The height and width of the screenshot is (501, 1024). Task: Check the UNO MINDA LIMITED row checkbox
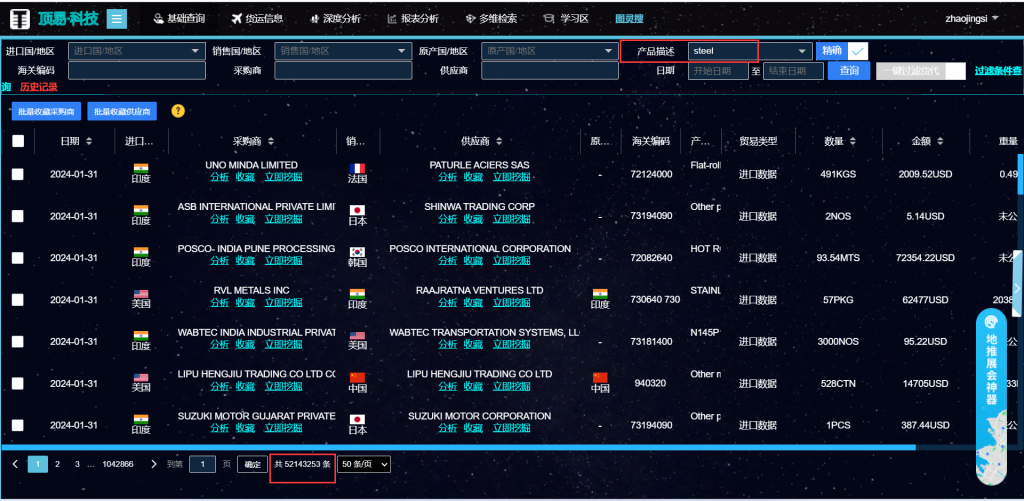[18, 174]
